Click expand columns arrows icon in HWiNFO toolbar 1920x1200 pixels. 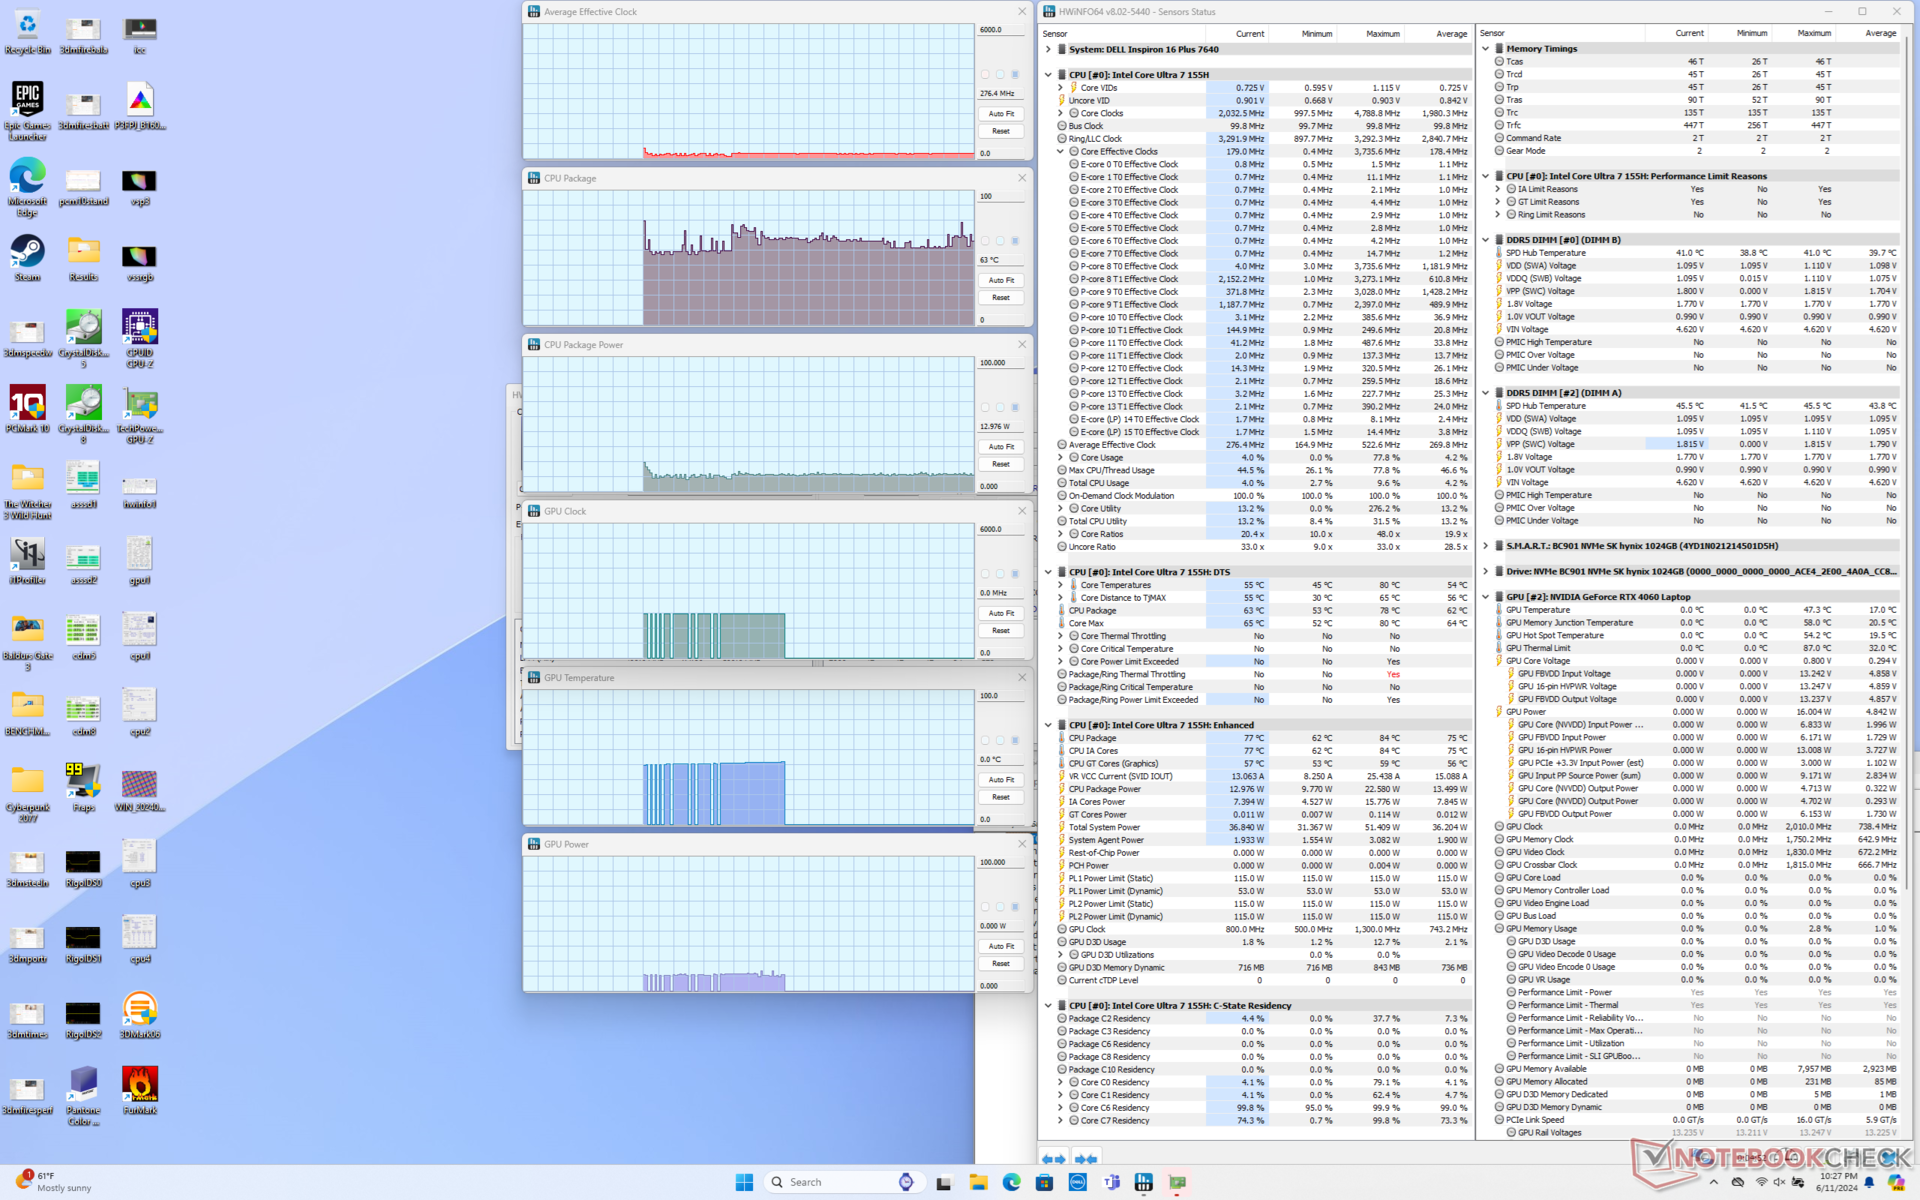point(1053,1159)
